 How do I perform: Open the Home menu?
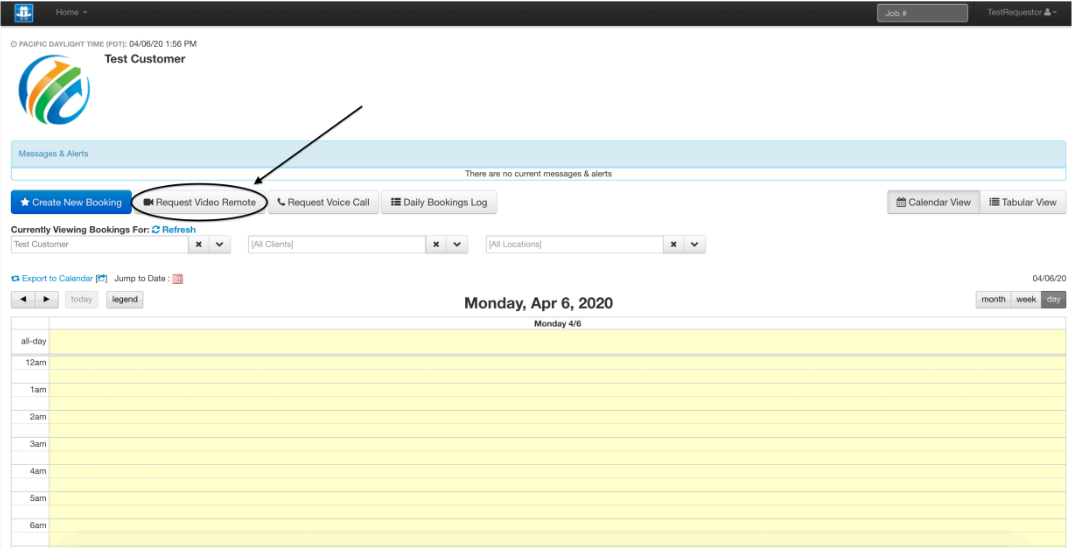click(x=71, y=12)
